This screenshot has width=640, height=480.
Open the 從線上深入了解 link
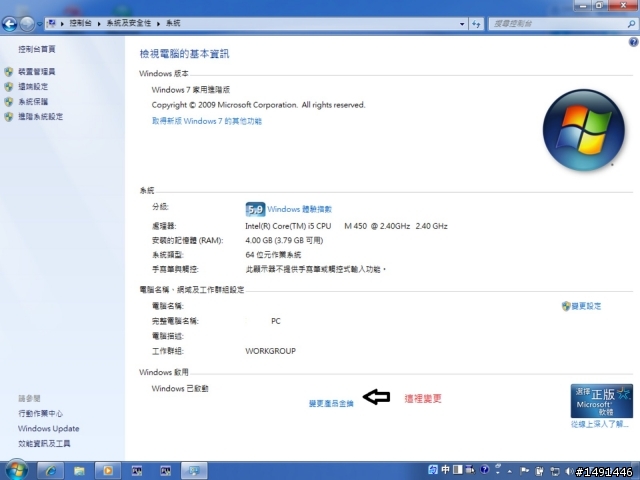tap(599, 424)
